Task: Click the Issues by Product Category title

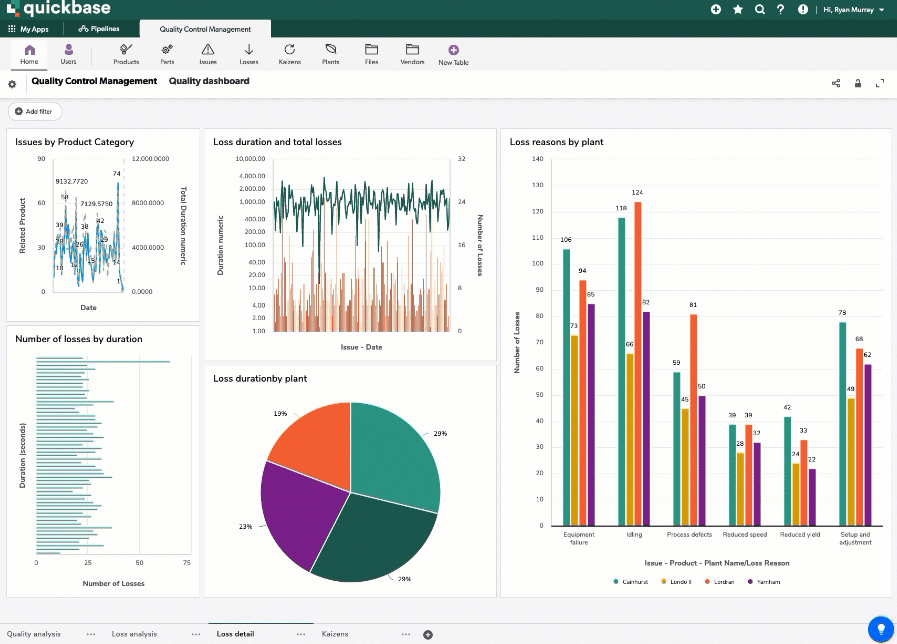Action: click(74, 142)
